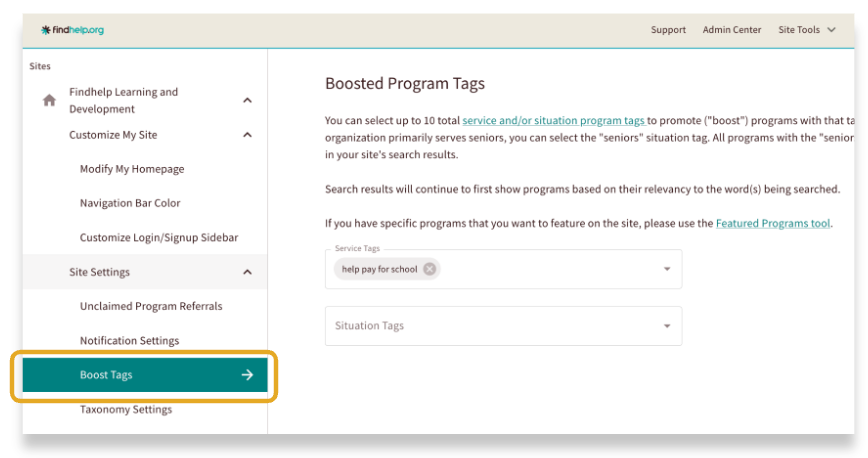Click Support in the top bar
The width and height of the screenshot is (868, 458).
point(668,30)
